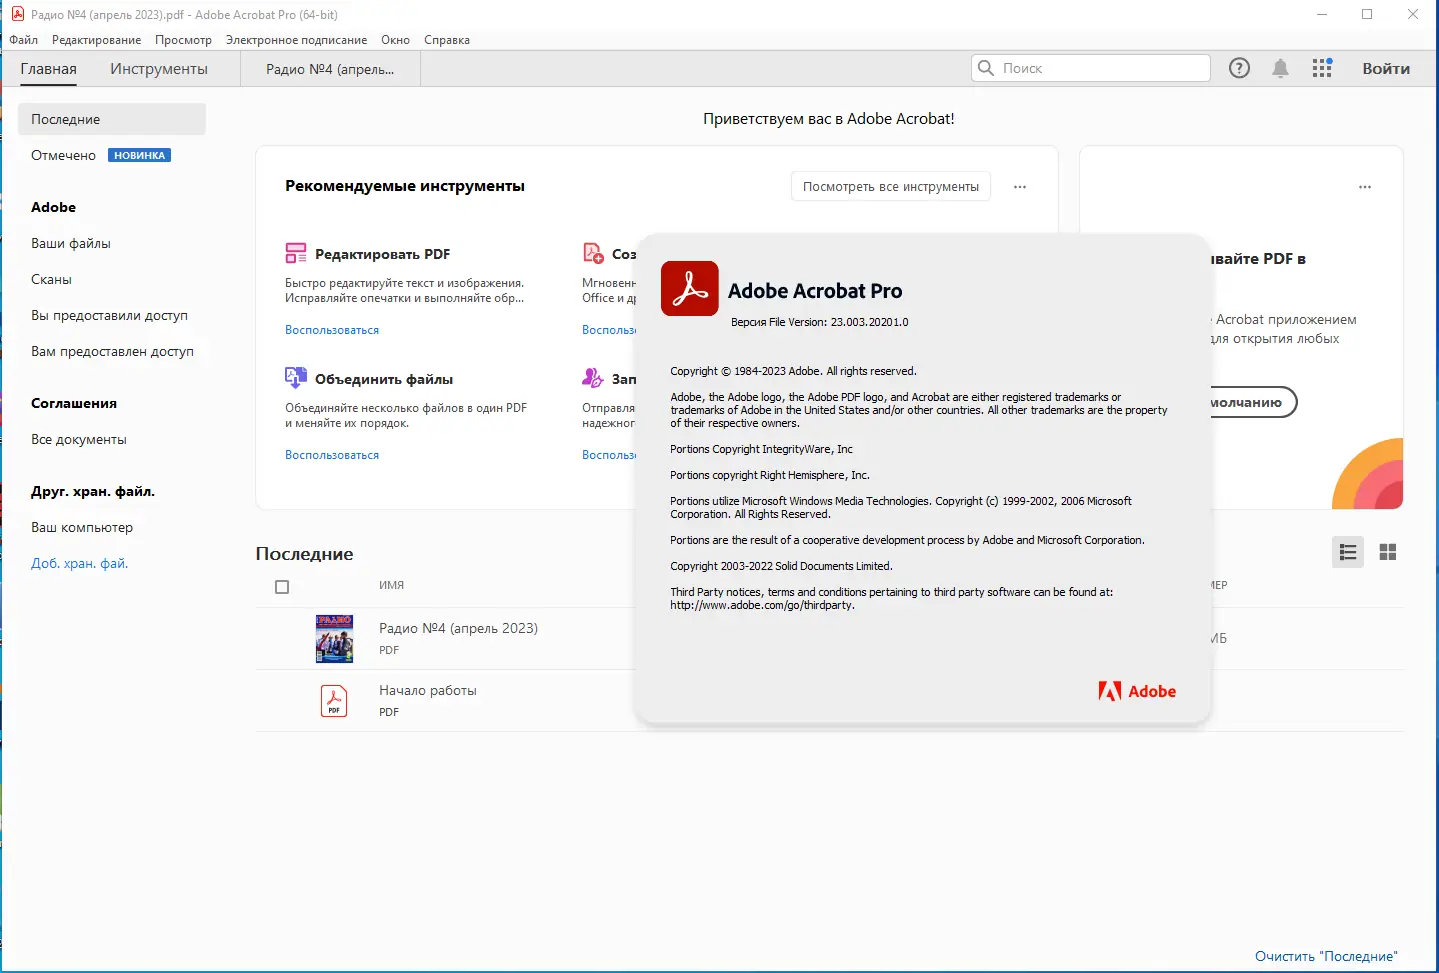1439x973 pixels.
Task: Switch to the Главная tab
Action: [x=49, y=69]
